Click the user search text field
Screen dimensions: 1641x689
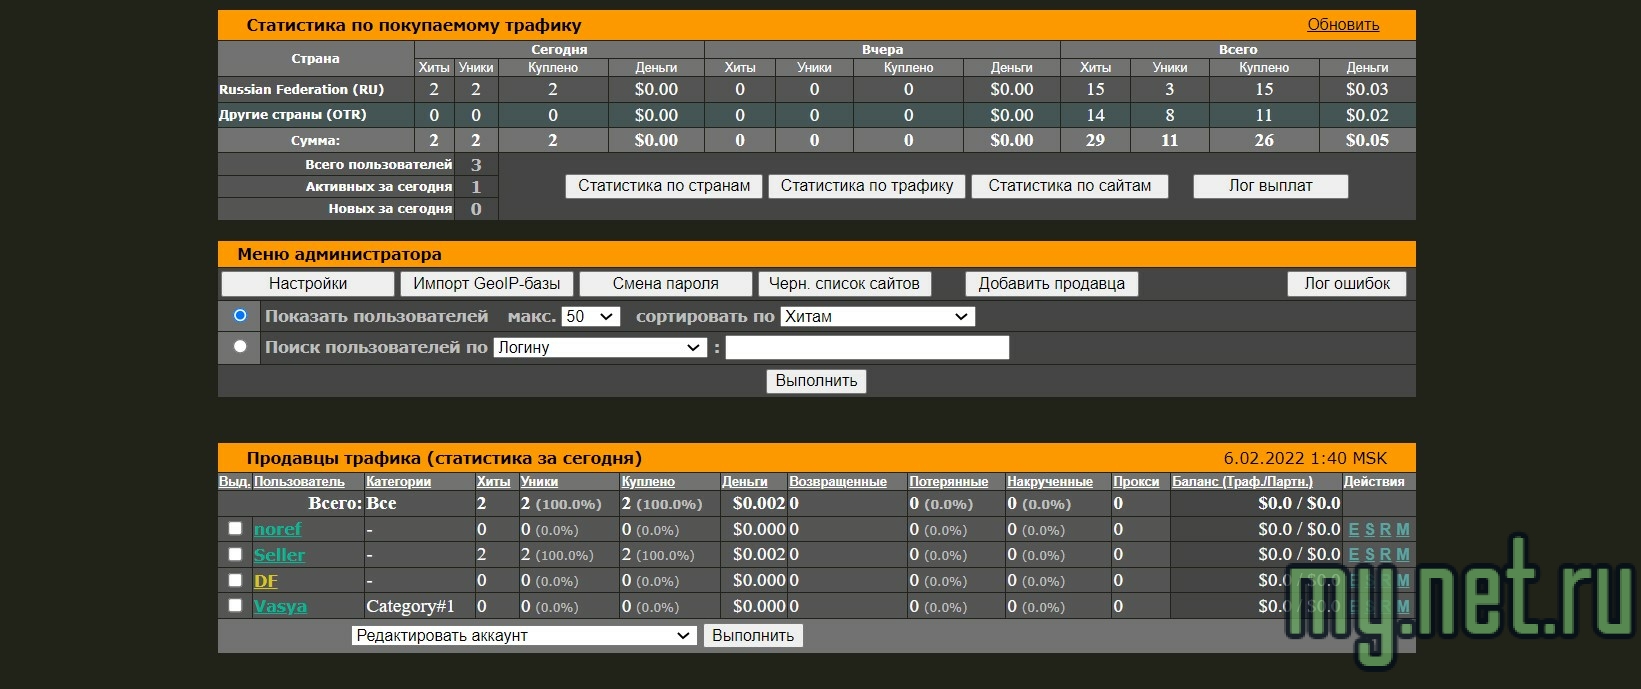pos(867,348)
